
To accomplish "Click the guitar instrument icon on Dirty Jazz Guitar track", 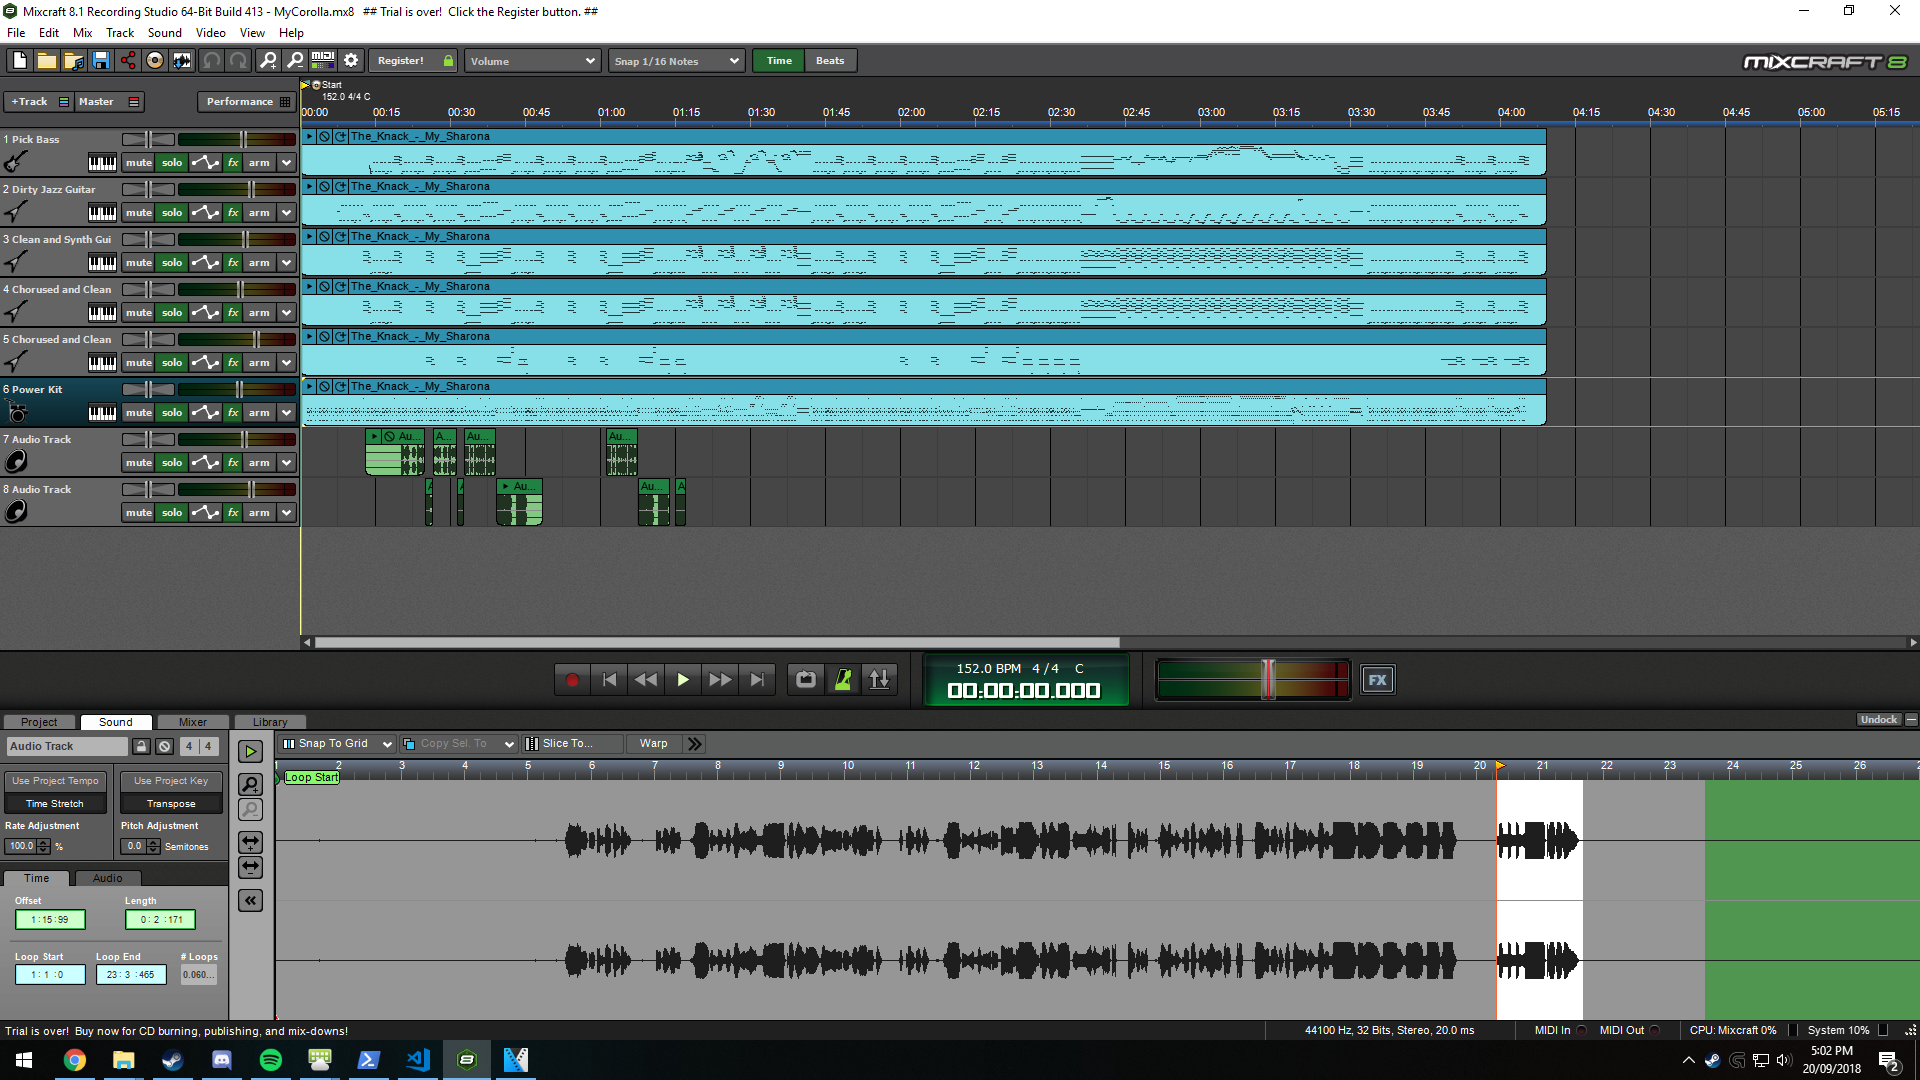I will tap(15, 212).
